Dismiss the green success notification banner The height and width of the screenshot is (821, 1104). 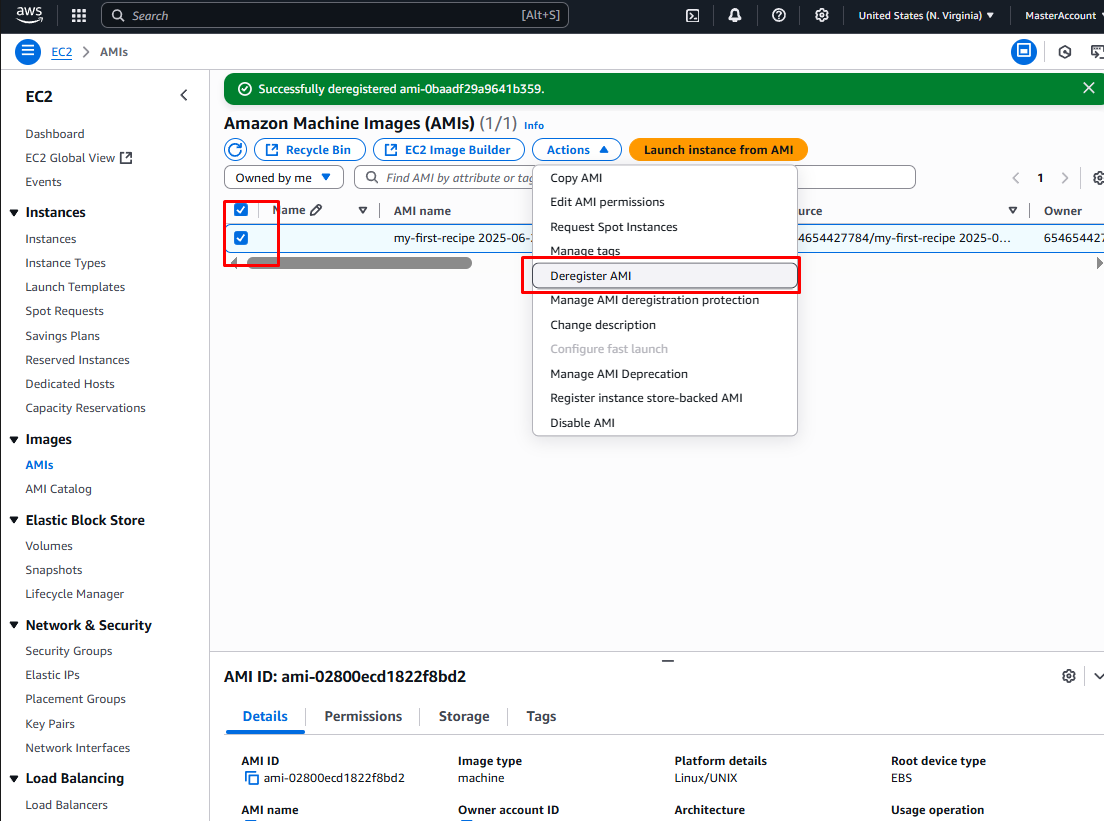tap(1088, 88)
